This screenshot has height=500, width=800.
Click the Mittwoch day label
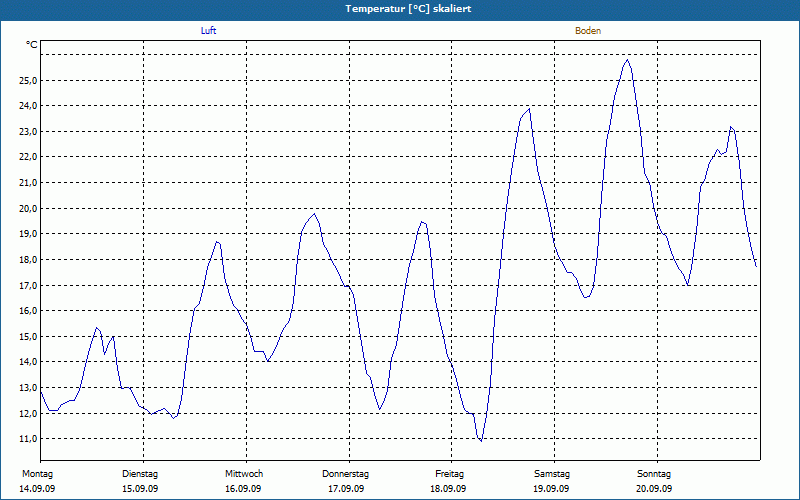[x=244, y=474]
